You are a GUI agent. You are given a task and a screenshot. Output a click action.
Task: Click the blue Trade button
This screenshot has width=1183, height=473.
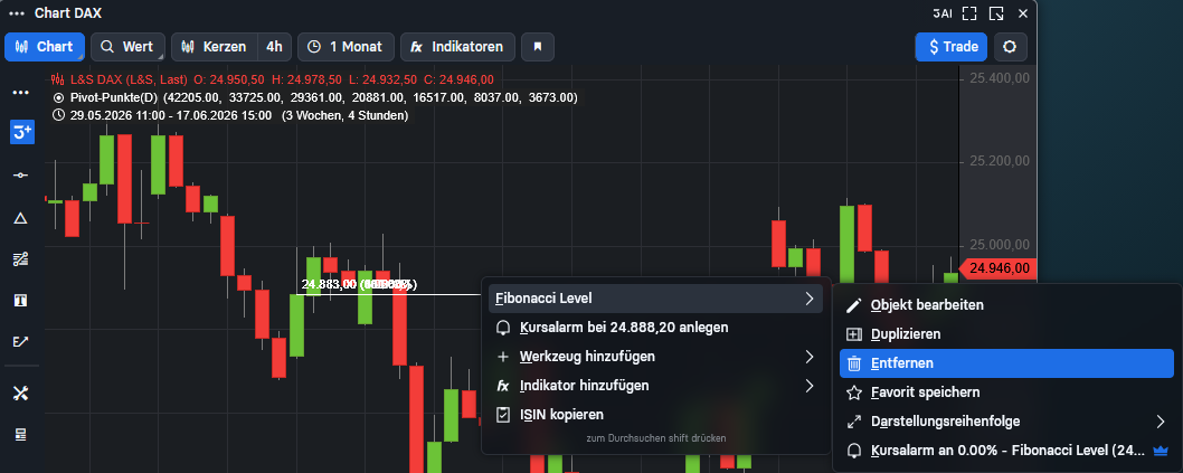click(951, 47)
